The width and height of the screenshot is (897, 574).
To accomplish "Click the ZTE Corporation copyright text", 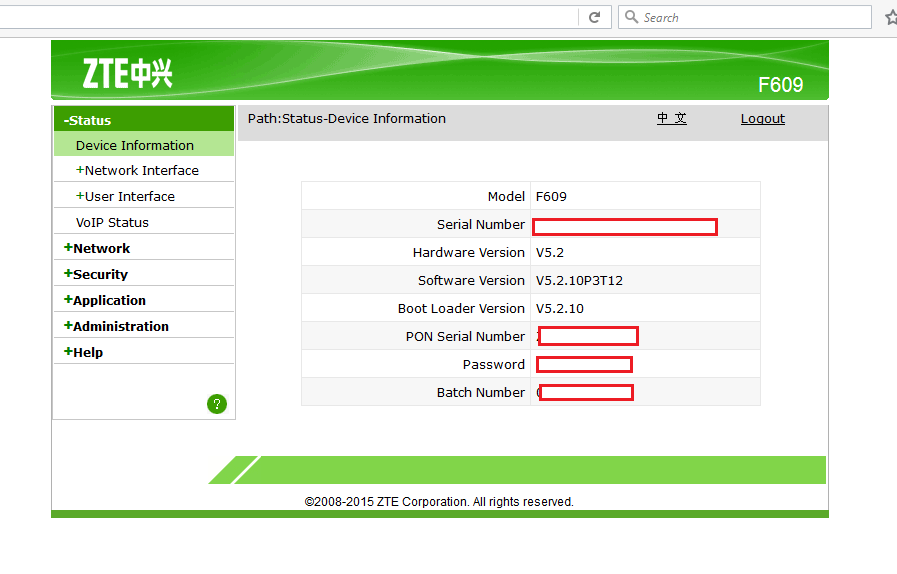I will click(439, 502).
